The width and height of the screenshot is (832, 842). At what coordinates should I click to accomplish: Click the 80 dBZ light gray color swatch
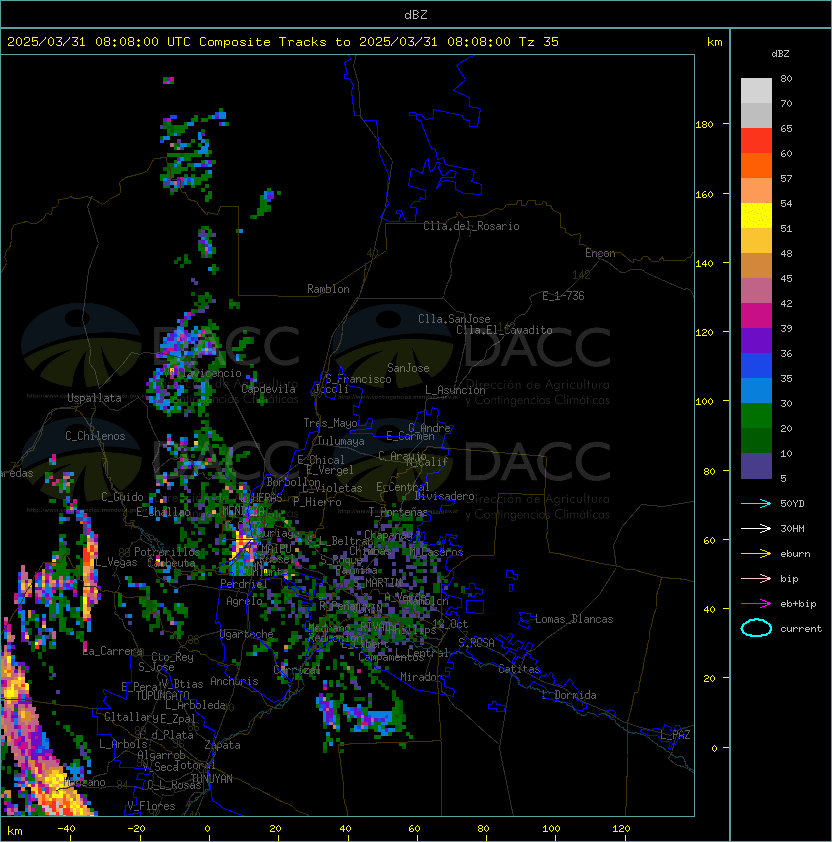pos(756,90)
